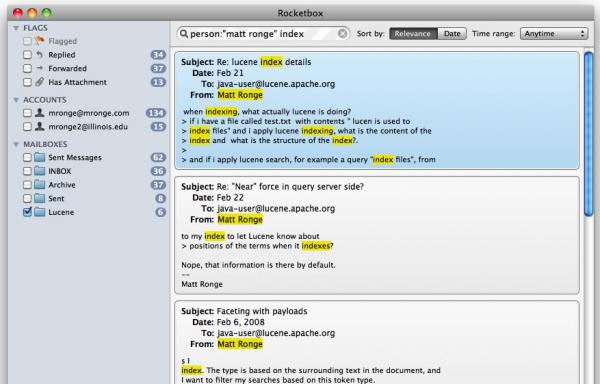Collapse the ACCOUNTS section
This screenshot has height=384, width=600.
coord(16,100)
